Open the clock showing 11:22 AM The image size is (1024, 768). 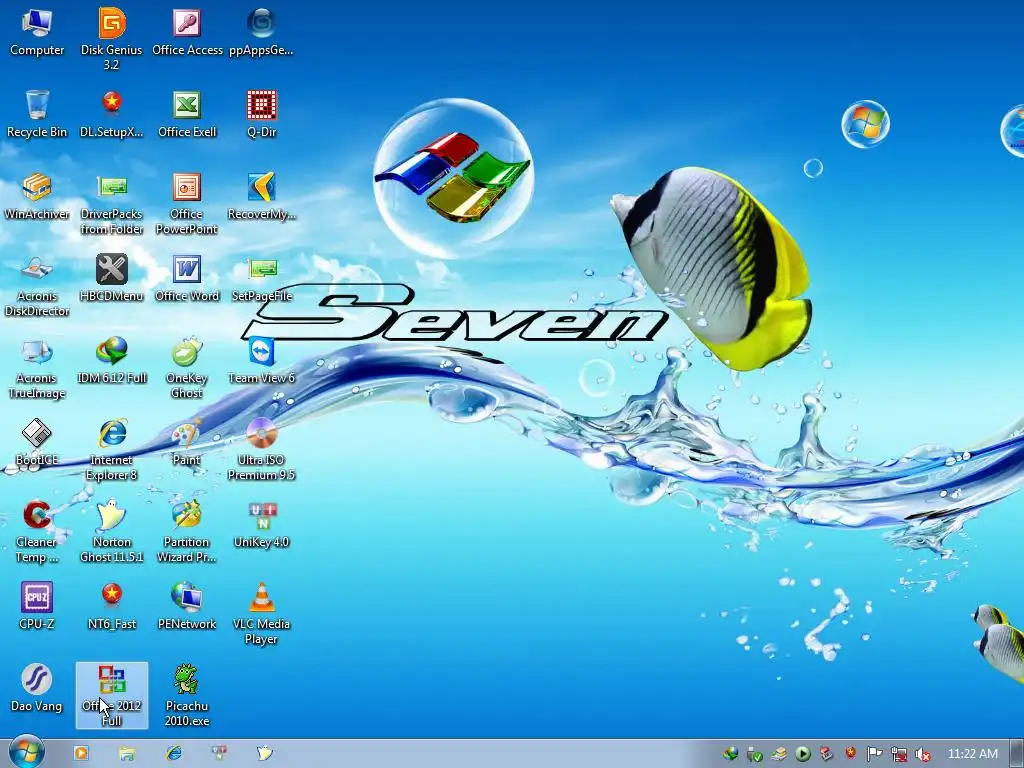tap(972, 754)
